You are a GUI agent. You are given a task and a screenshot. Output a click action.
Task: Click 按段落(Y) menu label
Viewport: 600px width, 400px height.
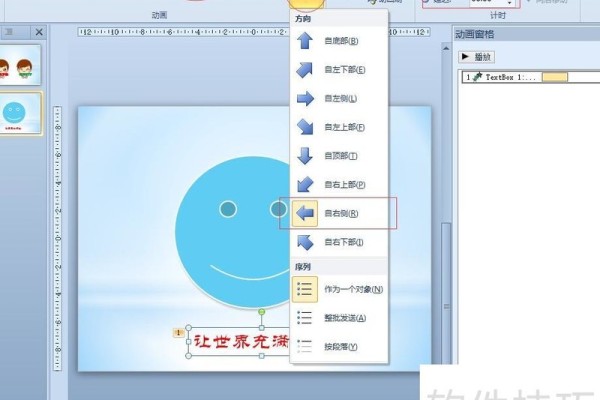[341, 347]
